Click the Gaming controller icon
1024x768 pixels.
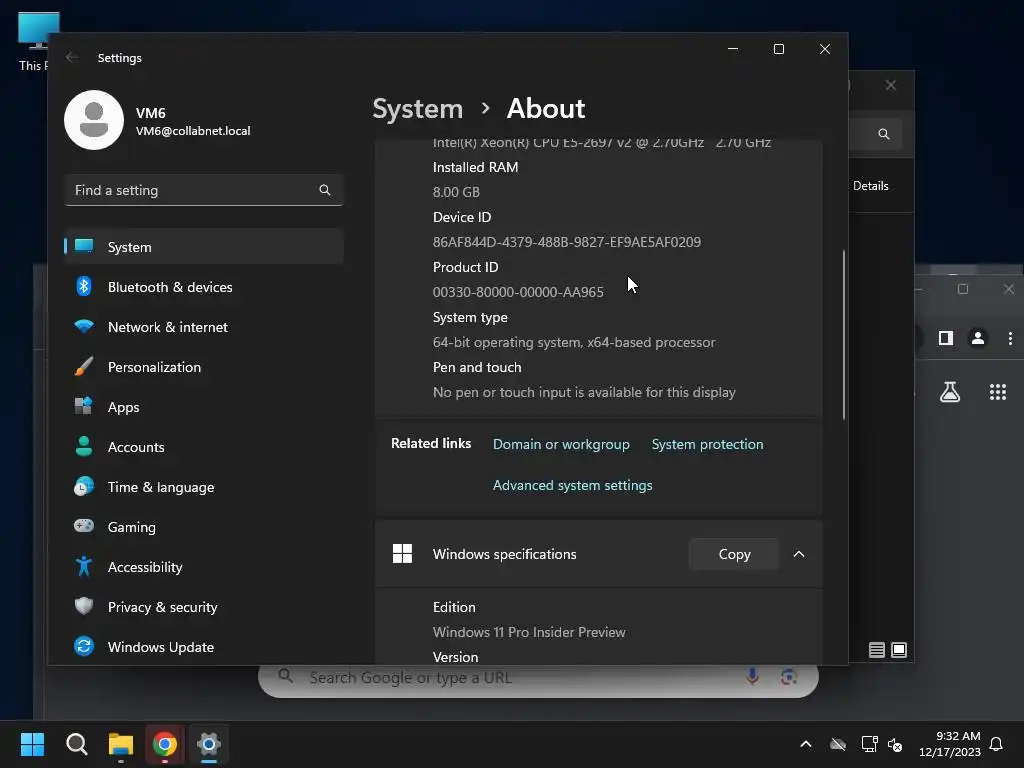tap(84, 526)
